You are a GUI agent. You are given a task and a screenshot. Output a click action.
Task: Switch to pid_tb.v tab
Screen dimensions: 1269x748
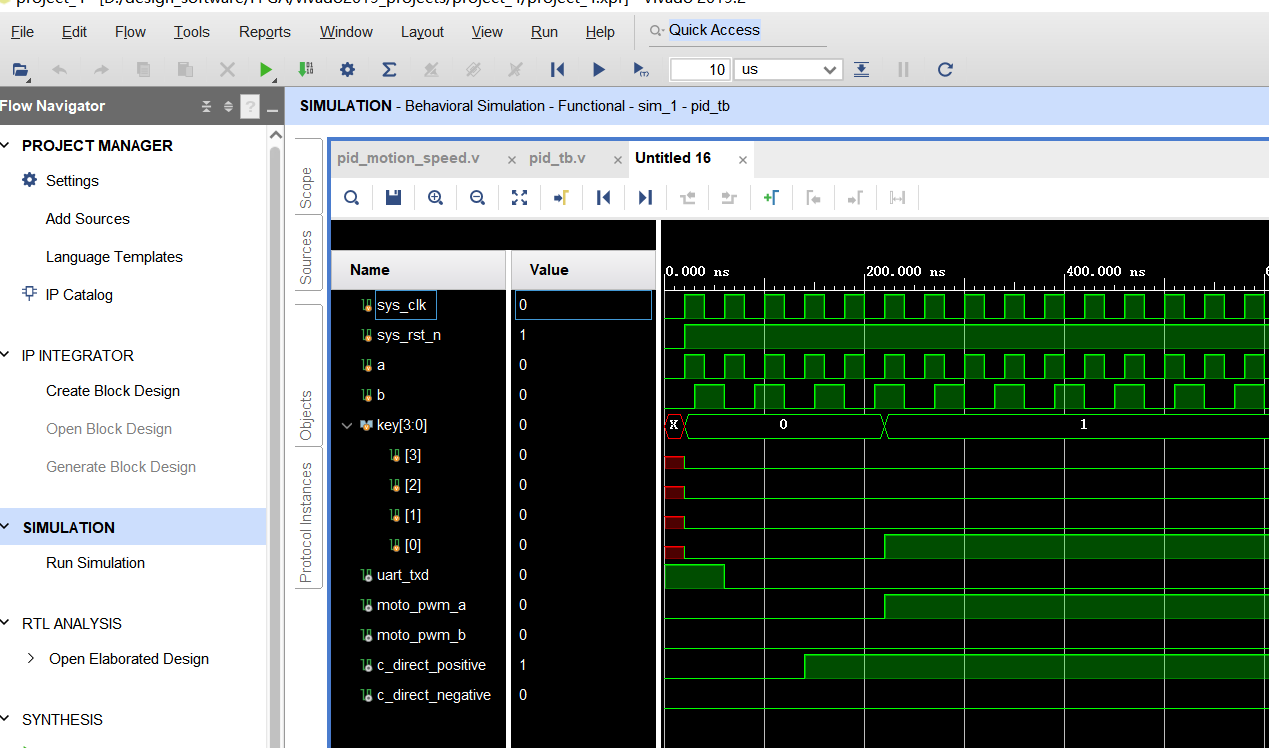(x=557, y=158)
